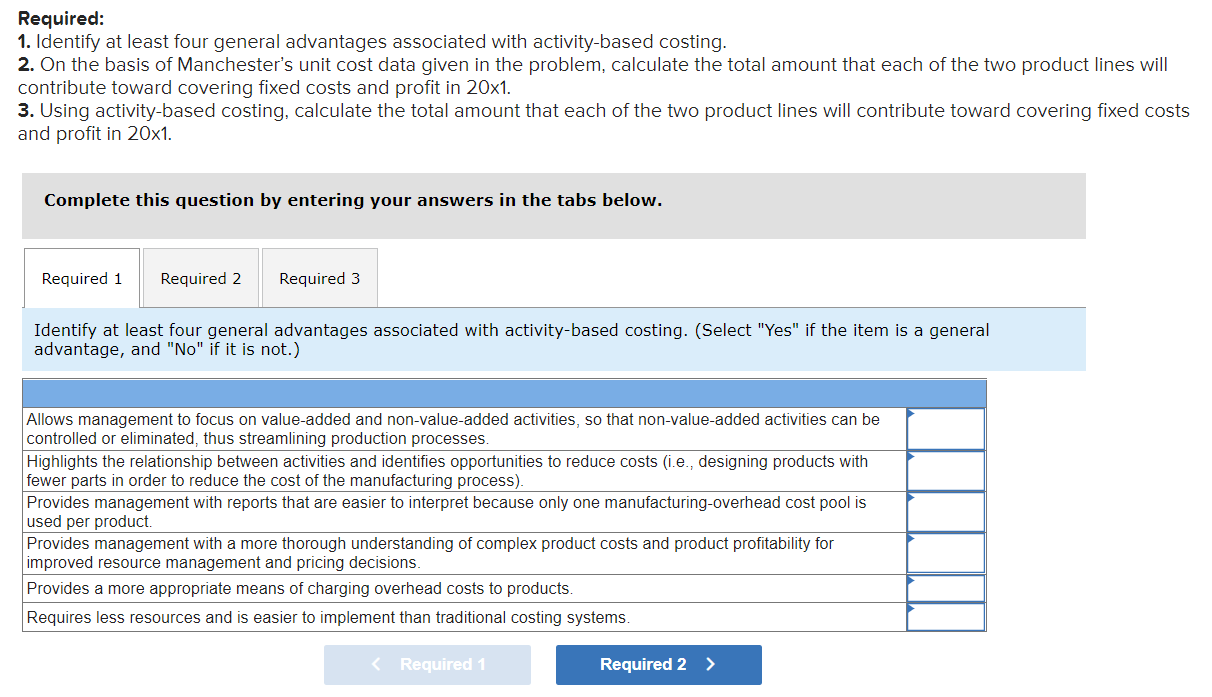
Task: Click the left chevron on the Required 1 button
Action: coord(377,664)
